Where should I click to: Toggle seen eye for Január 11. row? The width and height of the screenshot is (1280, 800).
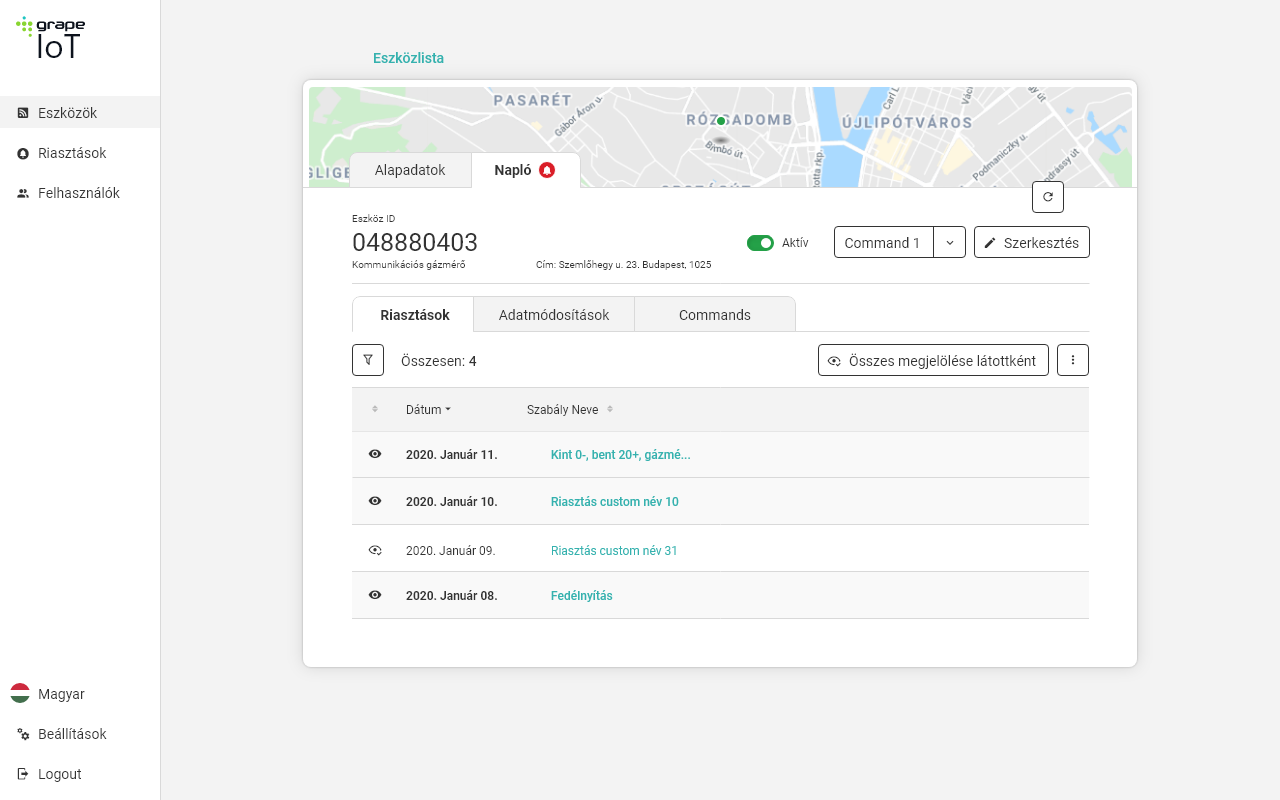[375, 454]
